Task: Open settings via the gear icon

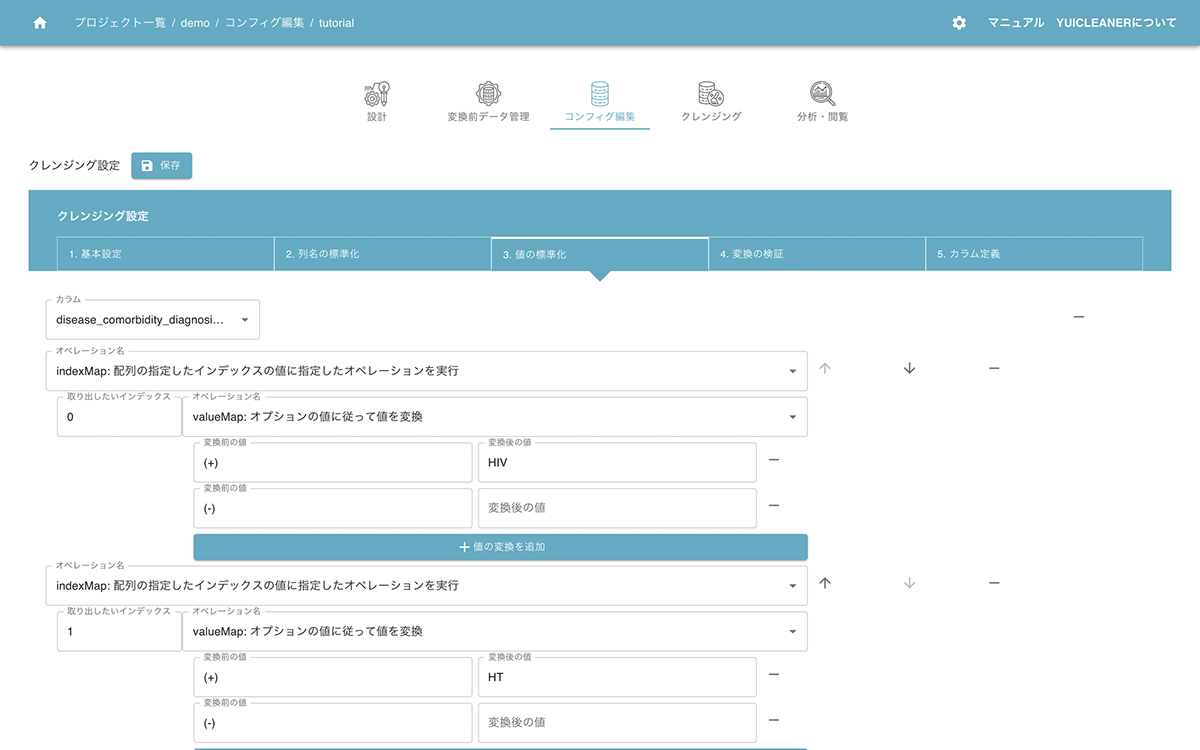Action: coord(959,23)
